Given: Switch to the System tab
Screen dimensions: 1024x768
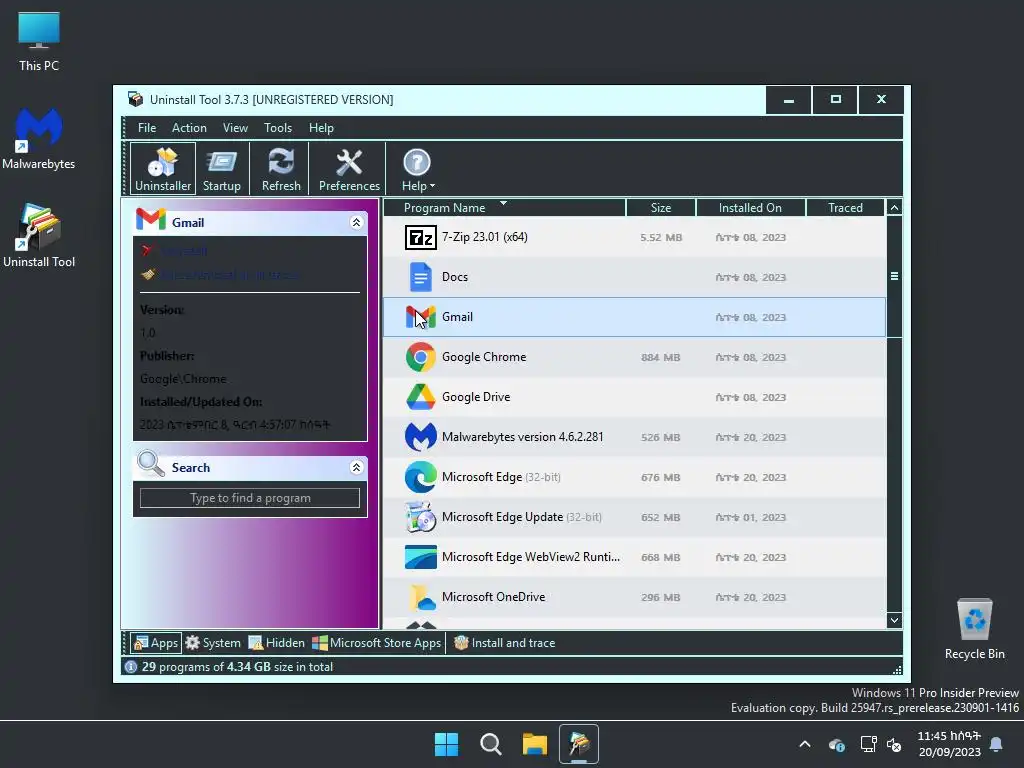Looking at the screenshot, I should 213,643.
